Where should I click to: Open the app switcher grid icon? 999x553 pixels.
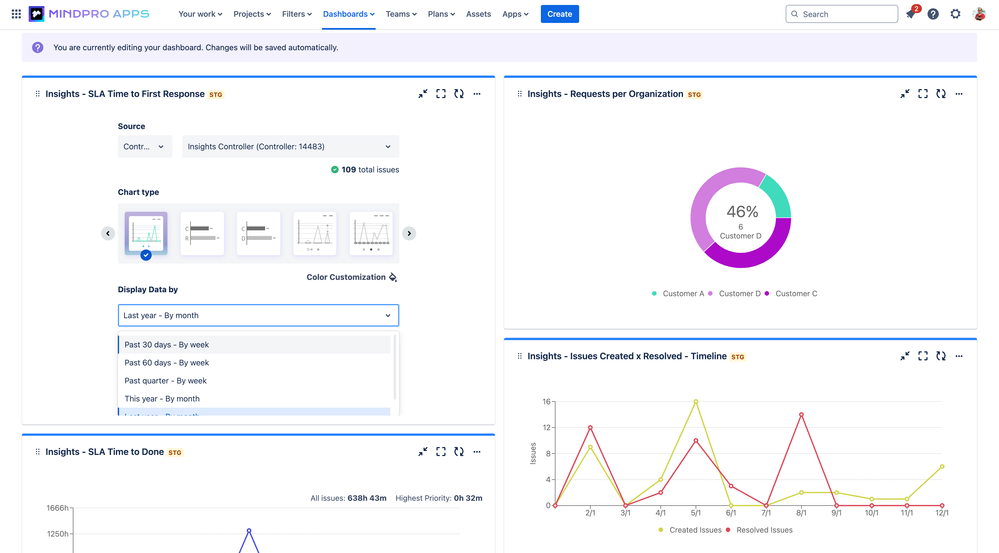coord(16,14)
